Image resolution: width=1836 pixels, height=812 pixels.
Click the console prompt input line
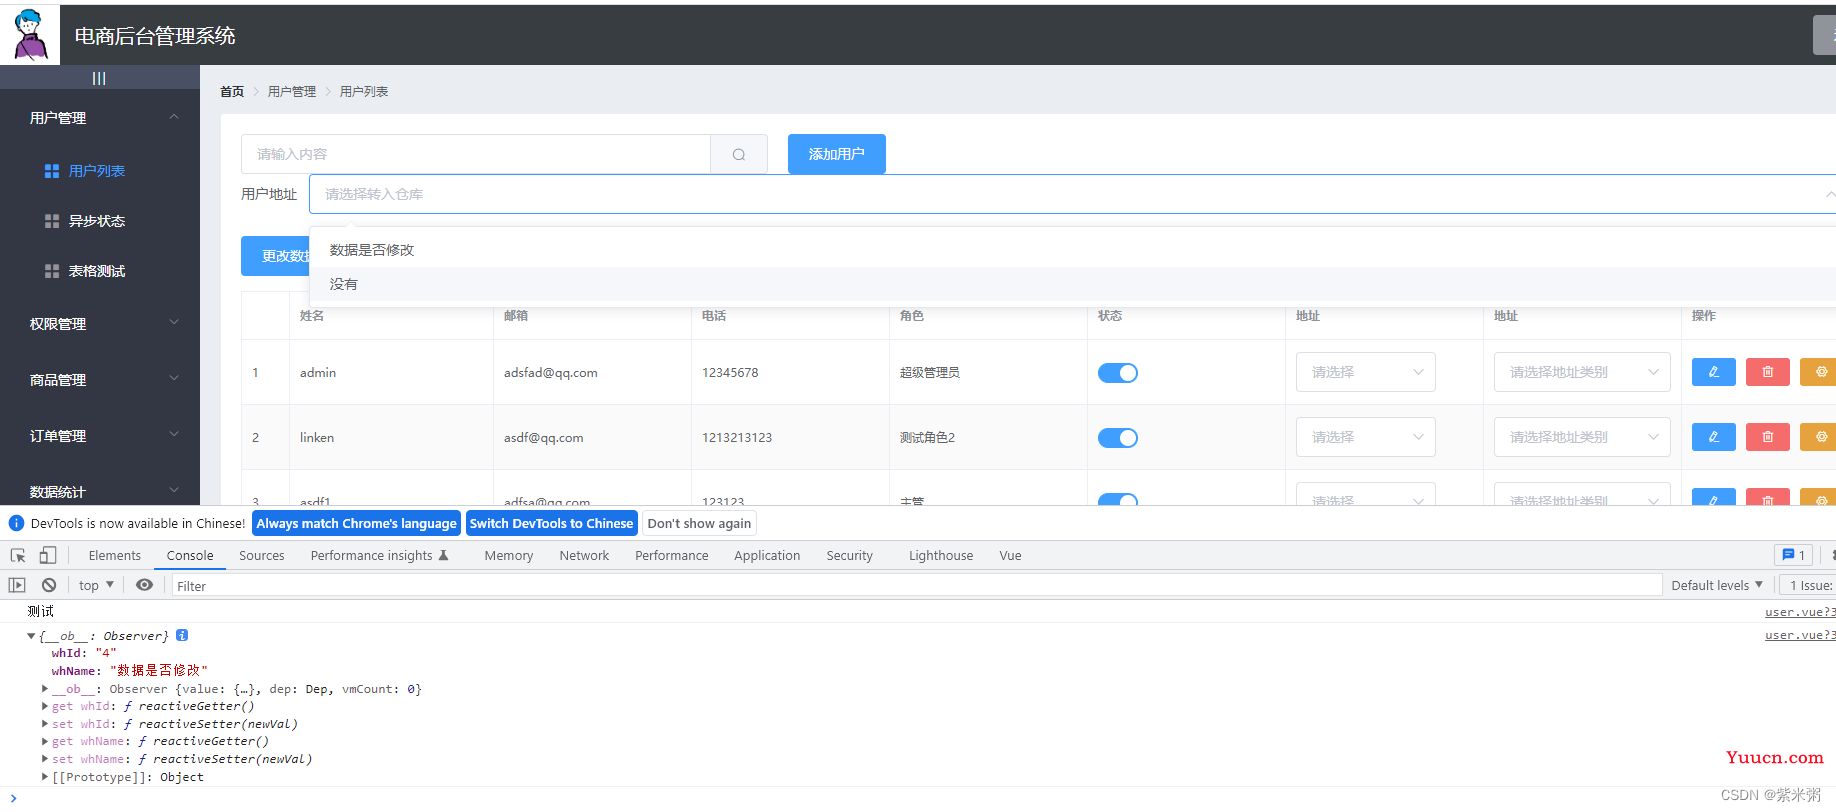coord(918,799)
